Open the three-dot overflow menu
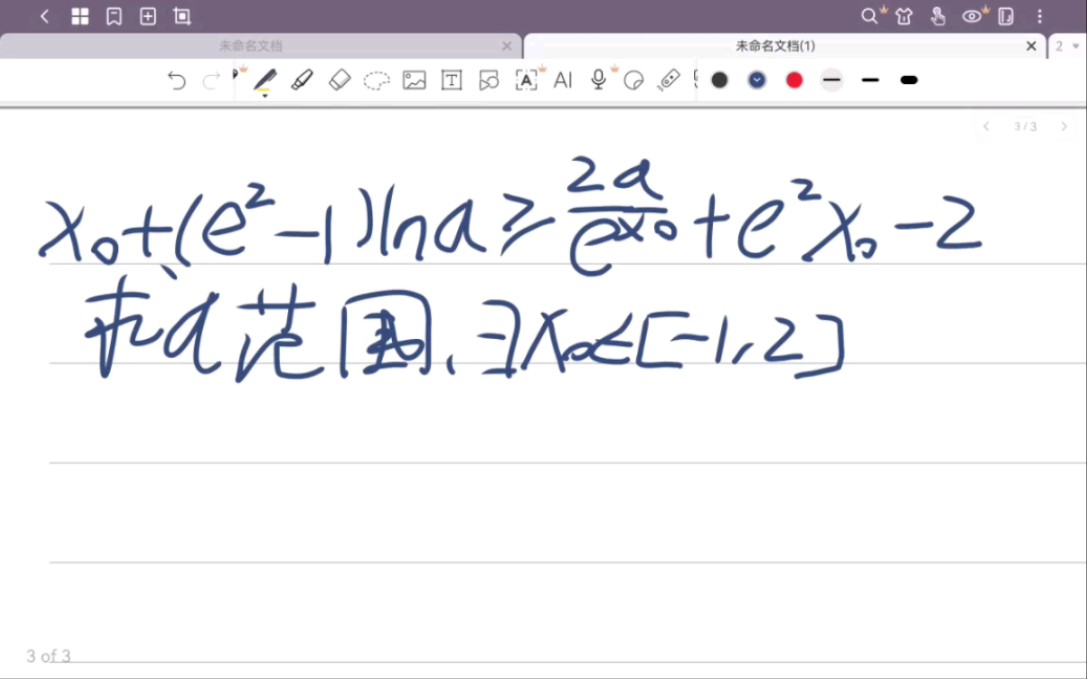 pyautogui.click(x=1040, y=16)
